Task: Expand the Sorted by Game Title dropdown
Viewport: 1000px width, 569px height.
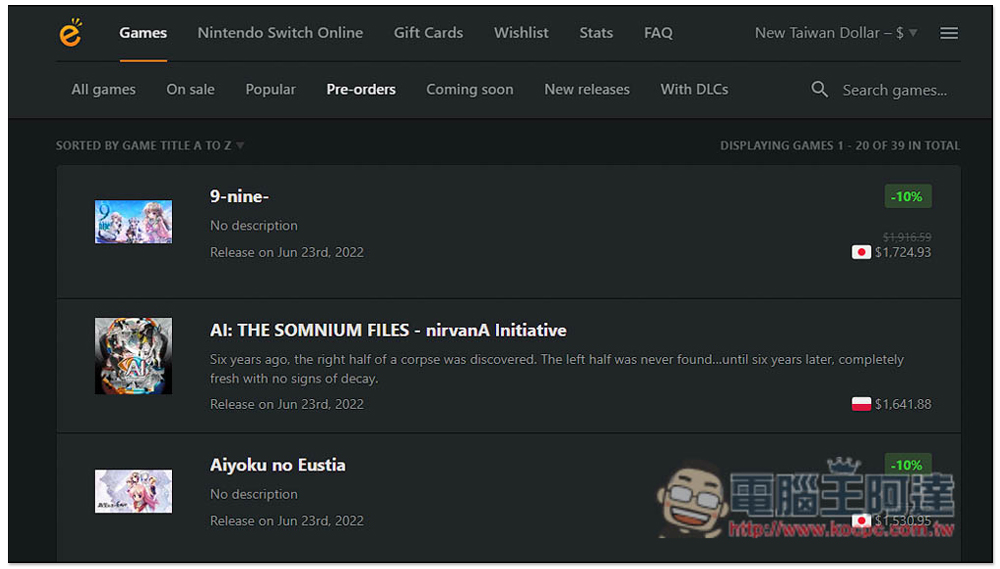Action: (150, 146)
